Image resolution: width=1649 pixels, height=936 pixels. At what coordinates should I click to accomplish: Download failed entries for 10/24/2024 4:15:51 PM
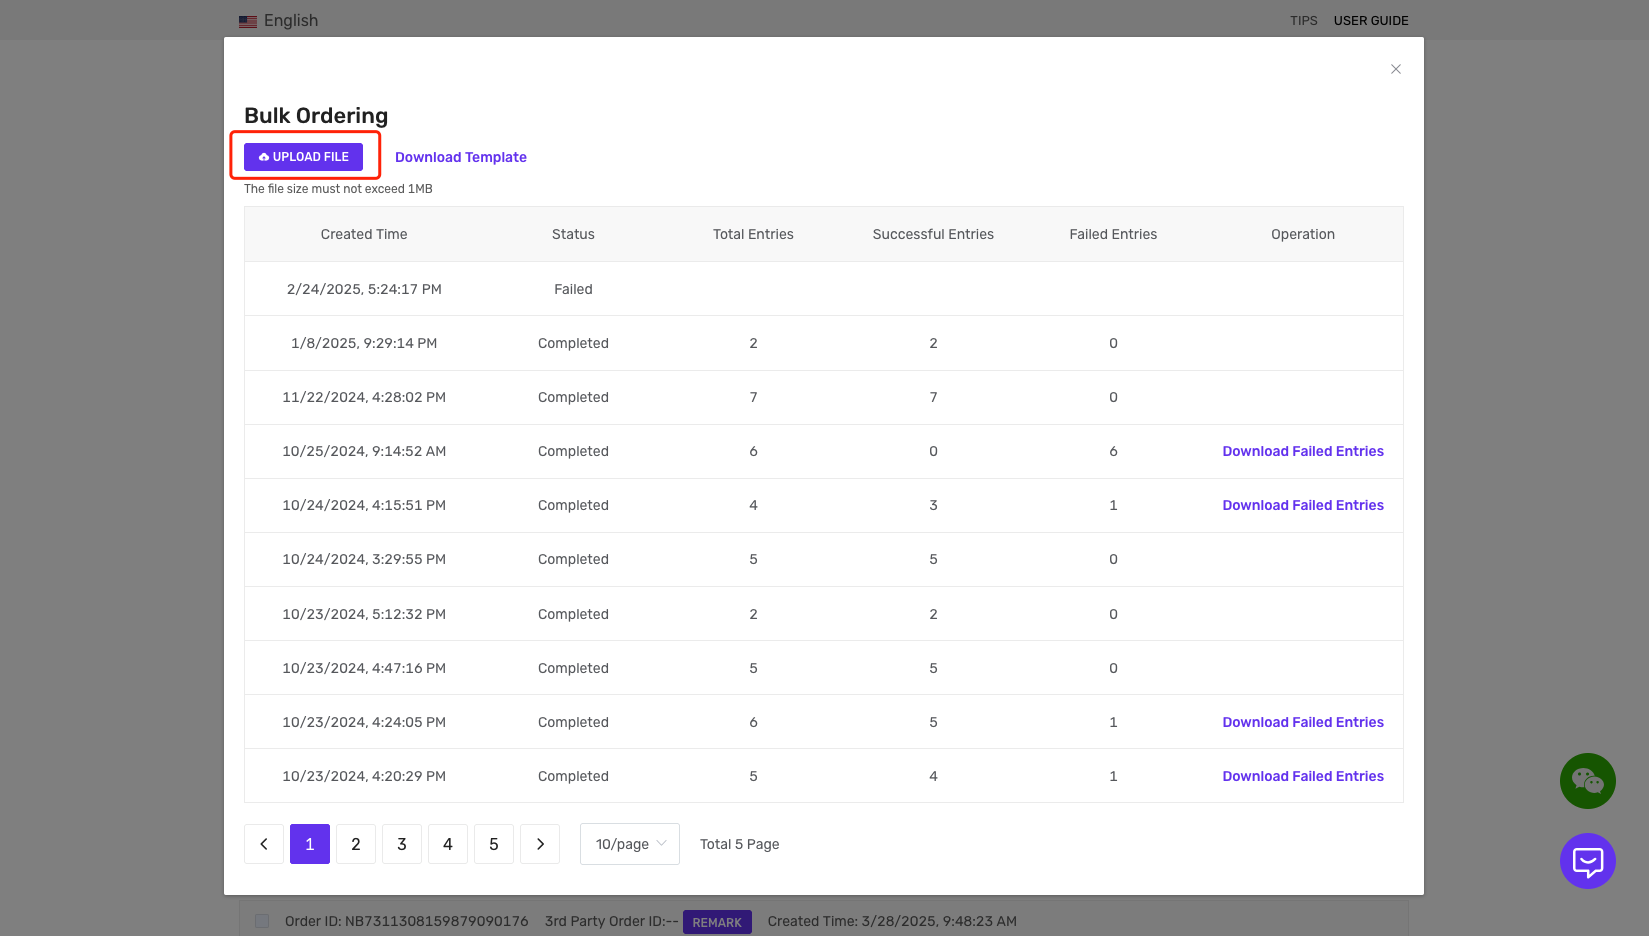1302,505
